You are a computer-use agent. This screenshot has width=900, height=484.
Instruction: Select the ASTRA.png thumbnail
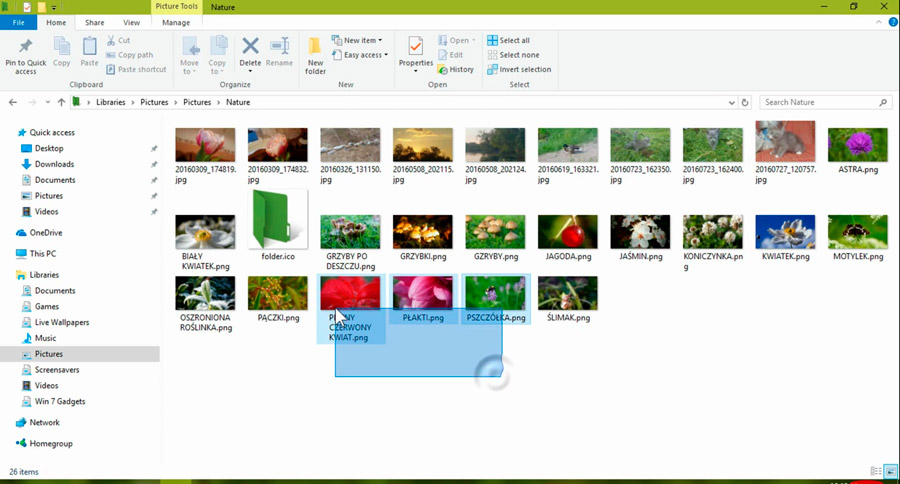pyautogui.click(x=858, y=145)
